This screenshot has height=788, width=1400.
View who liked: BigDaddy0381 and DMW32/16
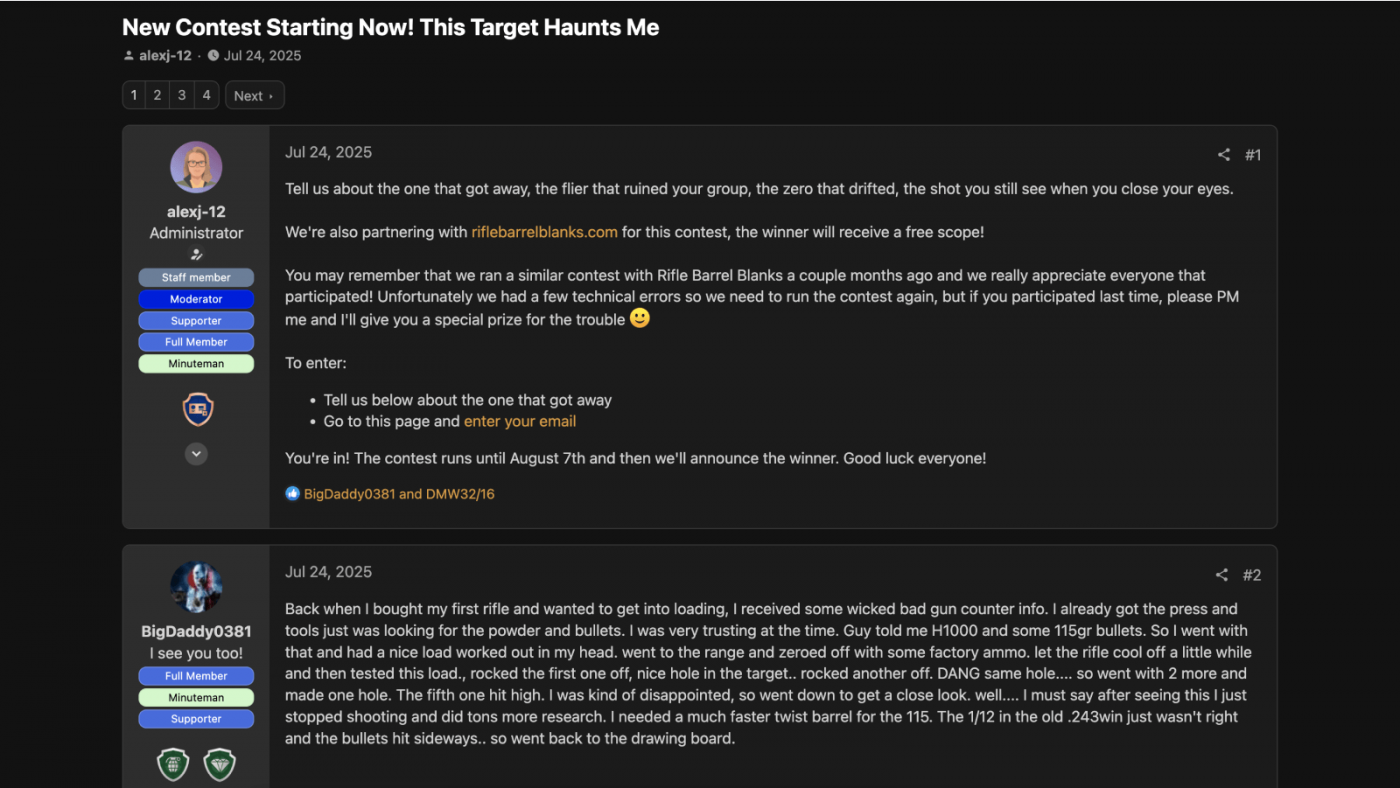(399, 493)
